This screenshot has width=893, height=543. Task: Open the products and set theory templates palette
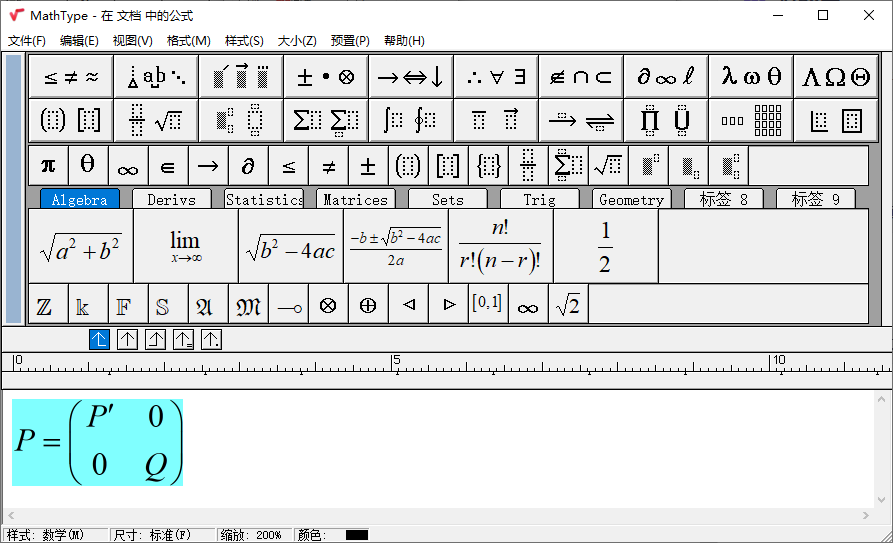pos(666,120)
